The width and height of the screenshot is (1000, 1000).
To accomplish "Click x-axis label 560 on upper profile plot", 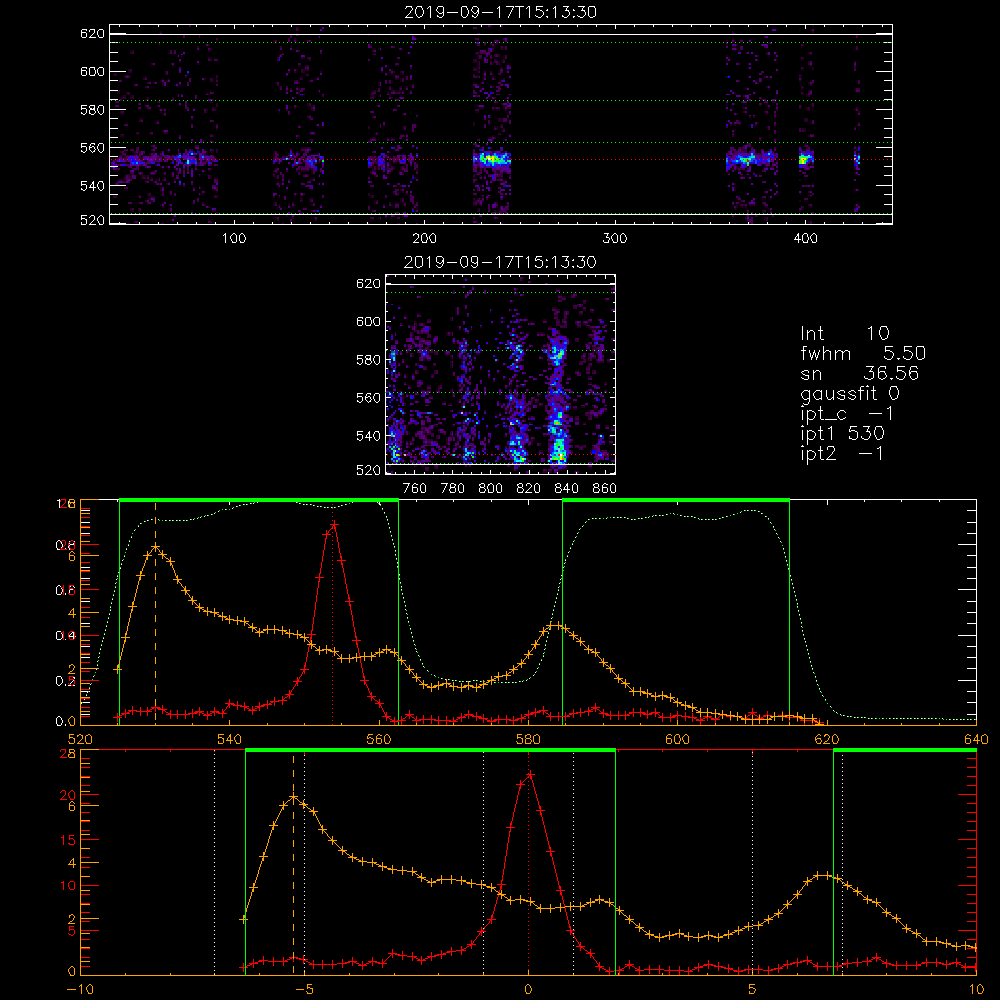I will [379, 739].
